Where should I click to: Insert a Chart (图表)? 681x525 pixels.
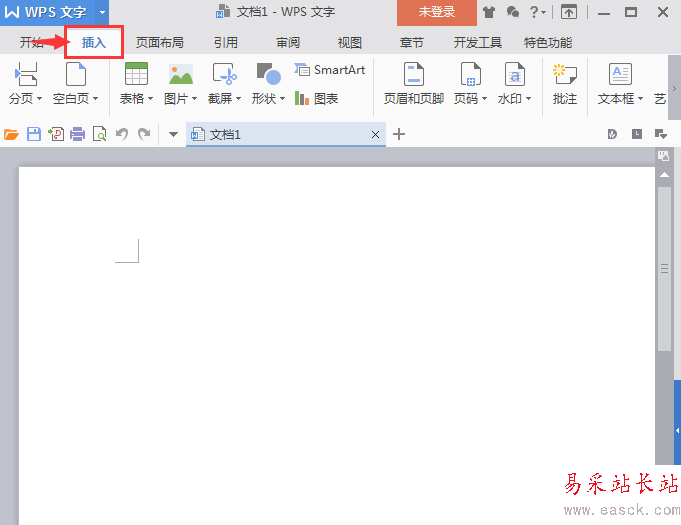(316, 99)
